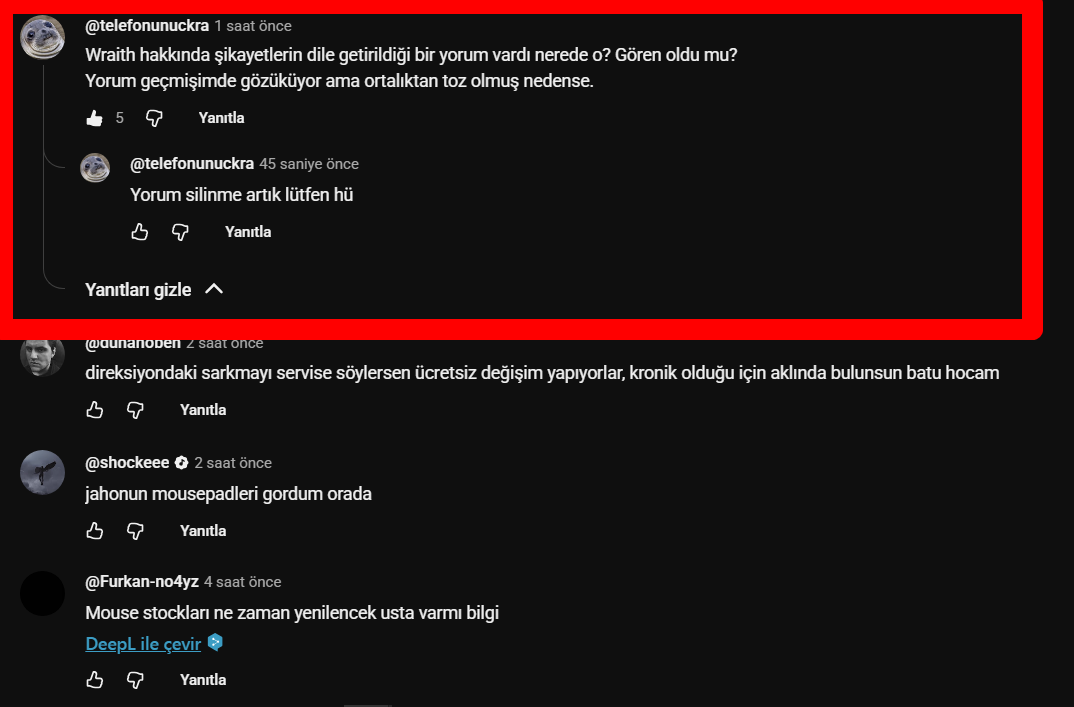Unlike the Wraith comment by @telefonunuckra

pos(95,118)
